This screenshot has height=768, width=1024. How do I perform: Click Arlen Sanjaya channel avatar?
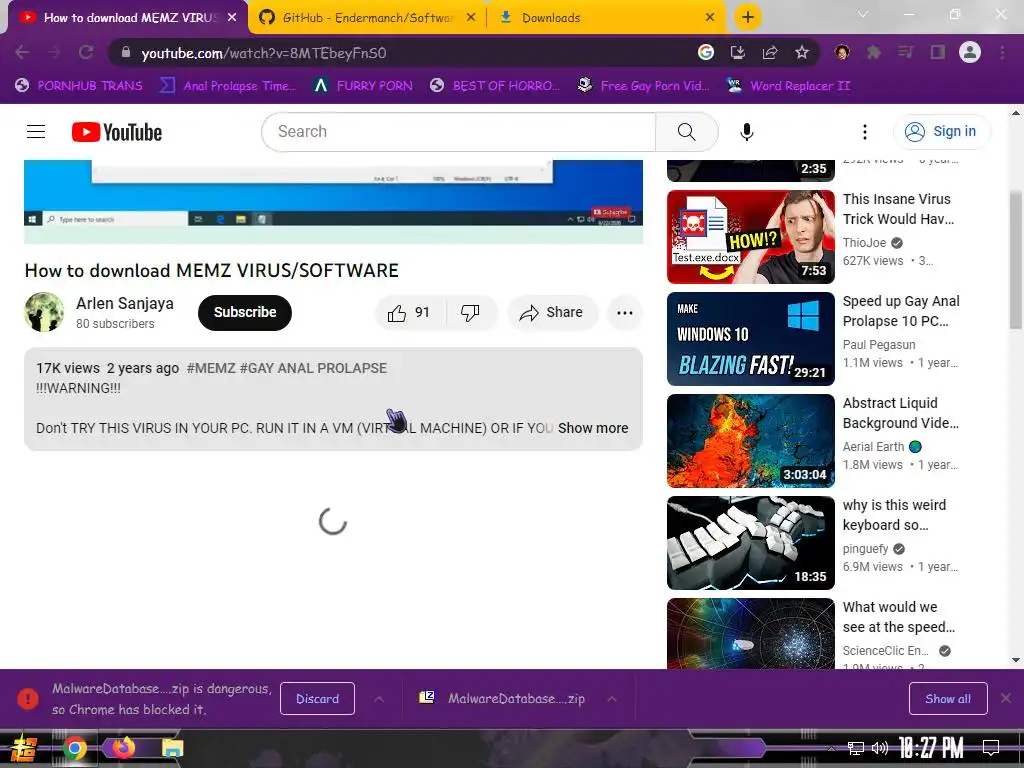point(44,312)
